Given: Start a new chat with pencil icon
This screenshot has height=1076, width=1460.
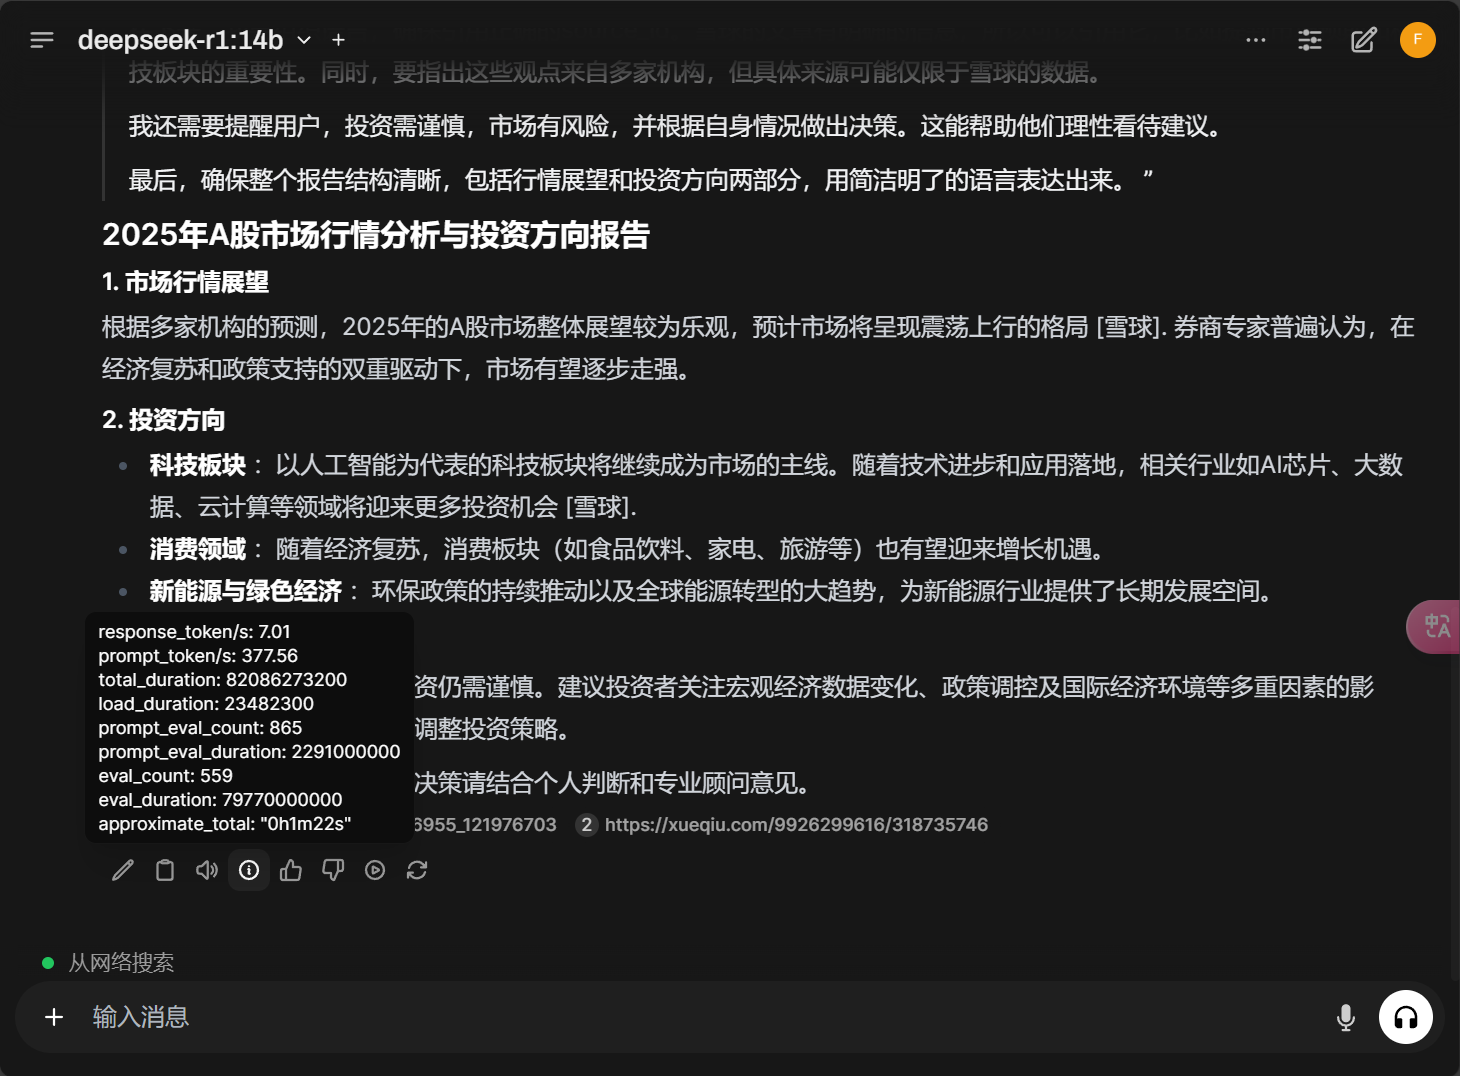Looking at the screenshot, I should coord(1364,40).
